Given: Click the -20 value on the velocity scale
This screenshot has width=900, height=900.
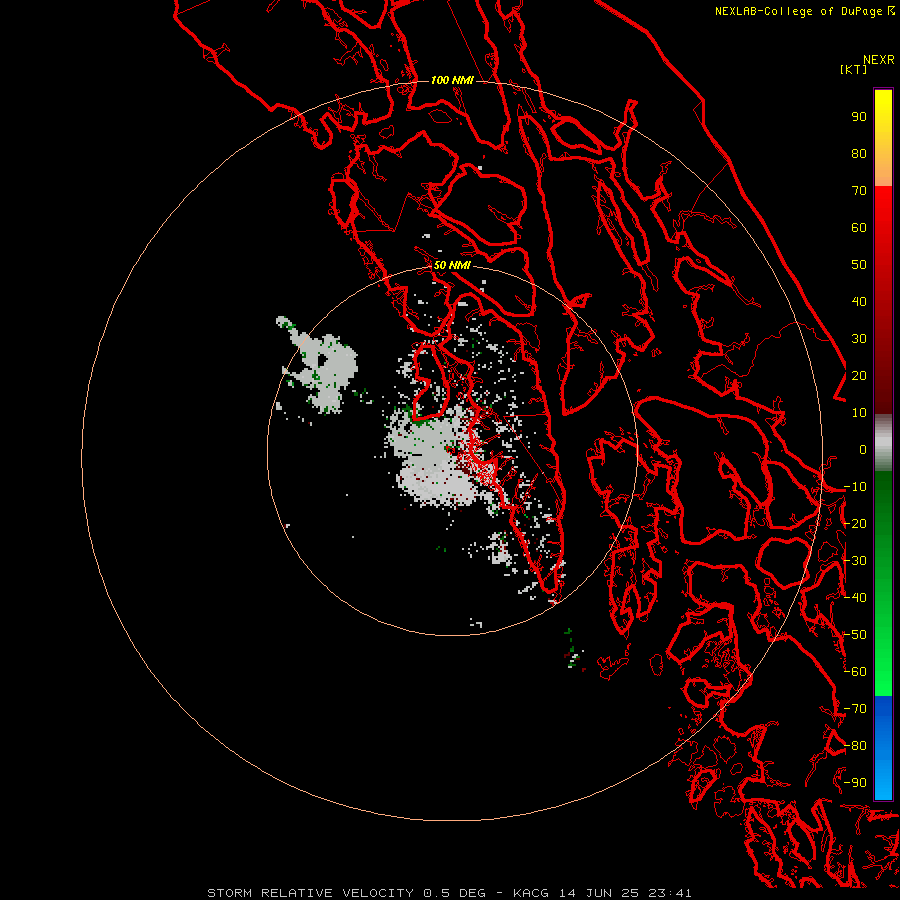Looking at the screenshot, I should [x=855, y=524].
